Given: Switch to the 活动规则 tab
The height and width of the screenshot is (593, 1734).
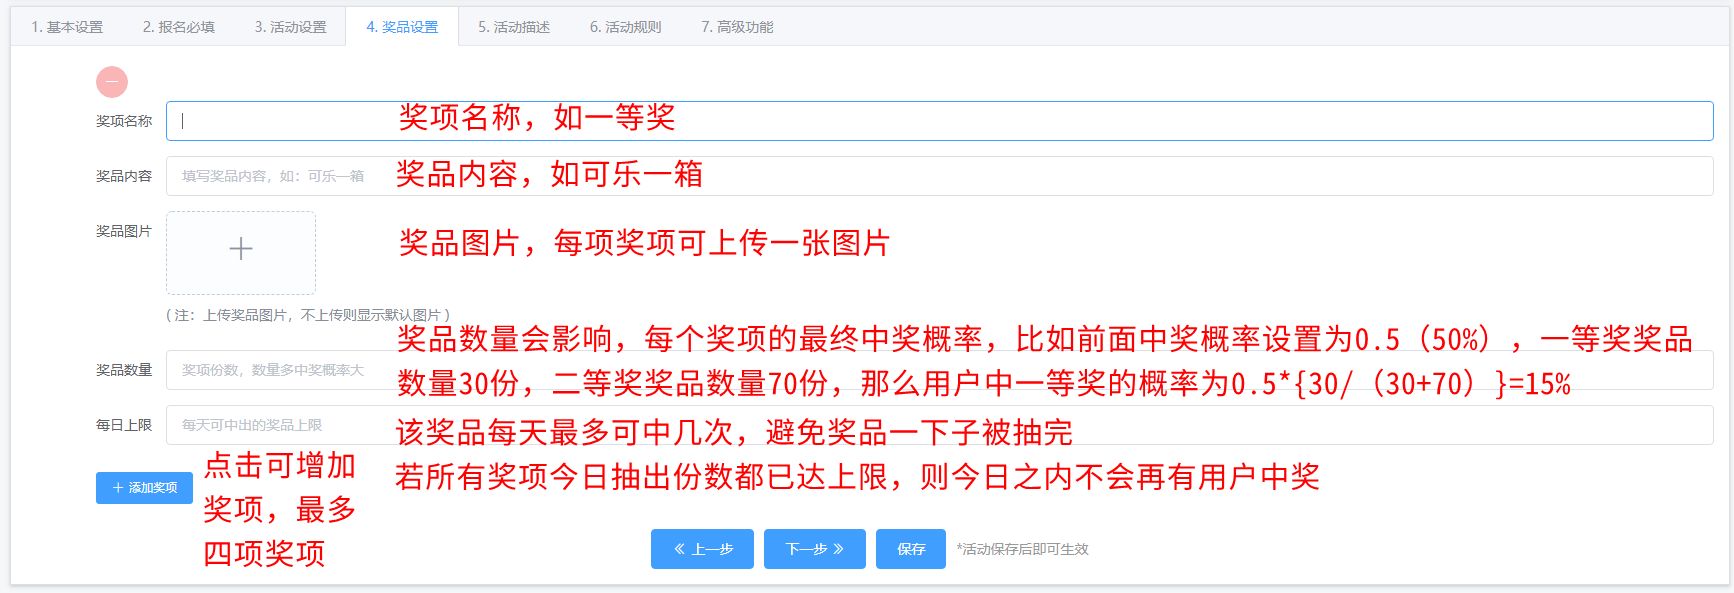Looking at the screenshot, I should coord(625,27).
